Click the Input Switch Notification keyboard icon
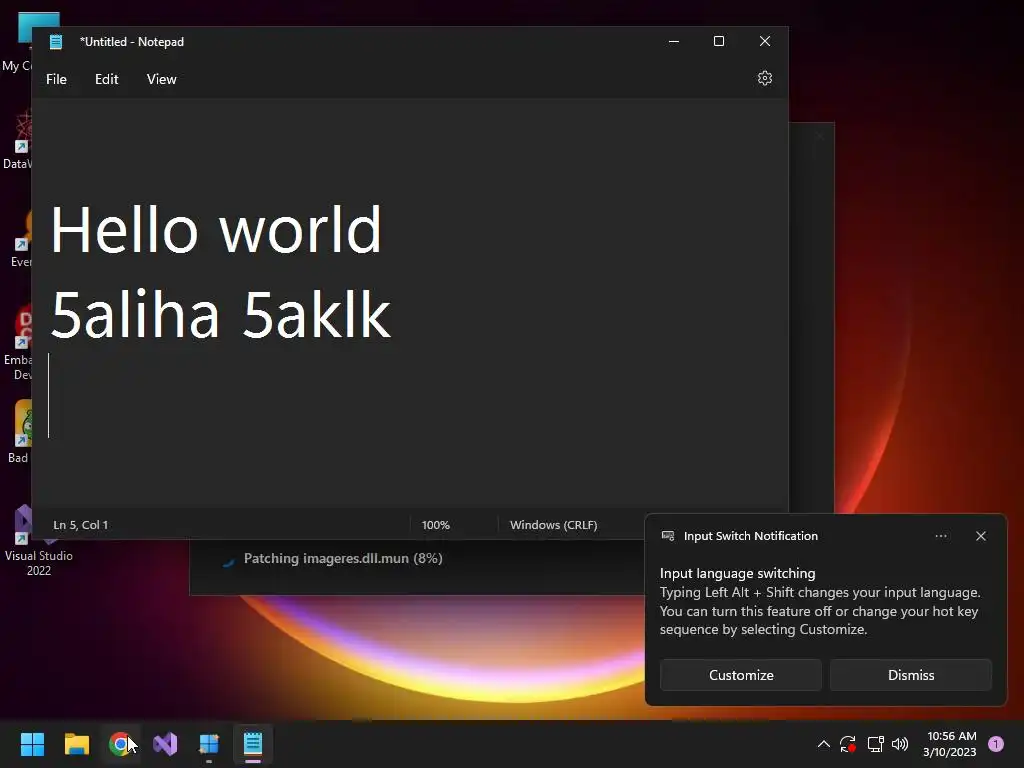Image resolution: width=1024 pixels, height=768 pixels. tap(668, 536)
